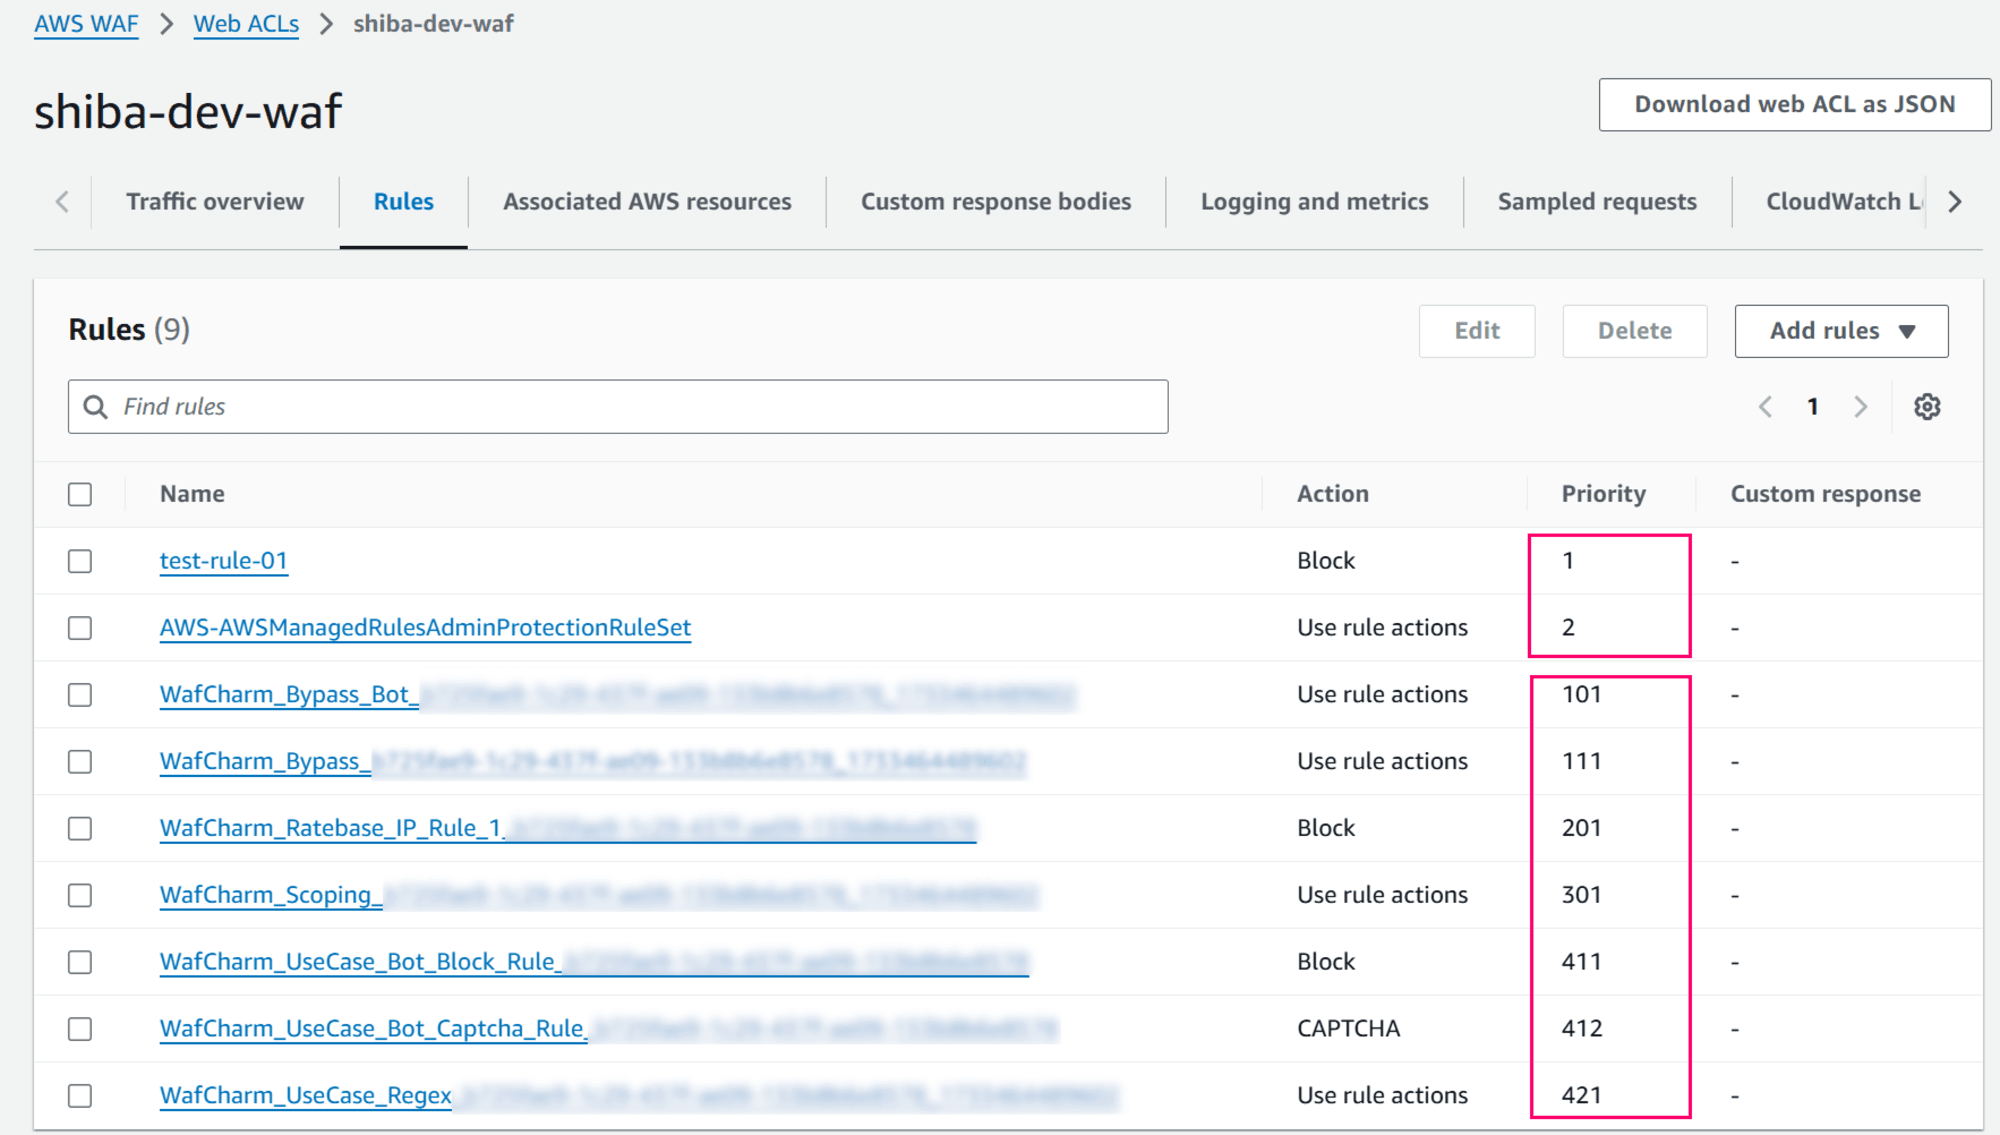Click the settings gear icon

point(1923,405)
